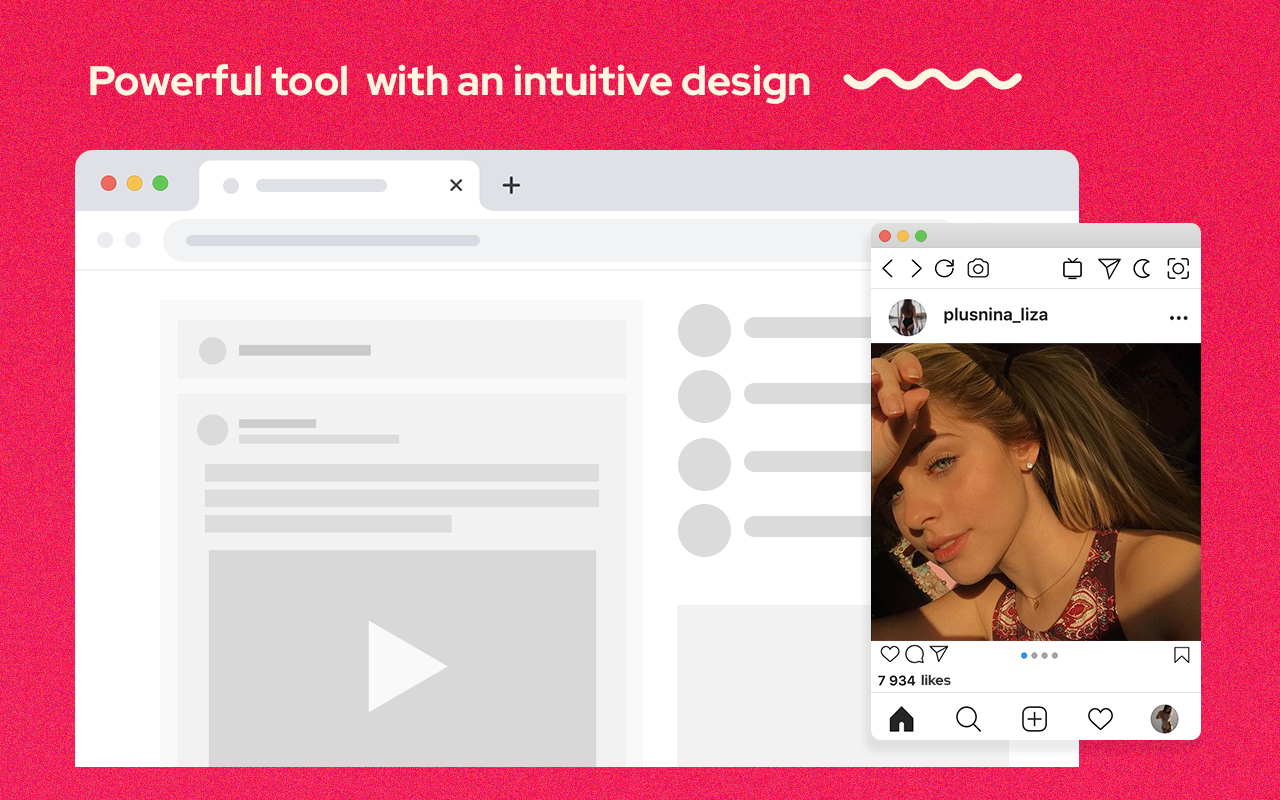Open the Search tab in bottom bar

click(968, 719)
